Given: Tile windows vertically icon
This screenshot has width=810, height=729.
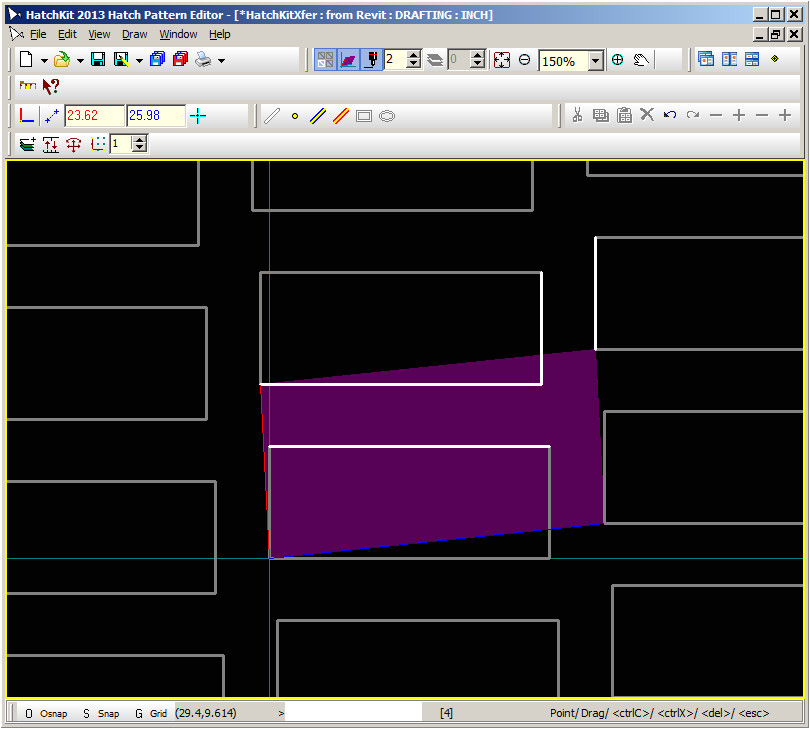Looking at the screenshot, I should pos(729,59).
